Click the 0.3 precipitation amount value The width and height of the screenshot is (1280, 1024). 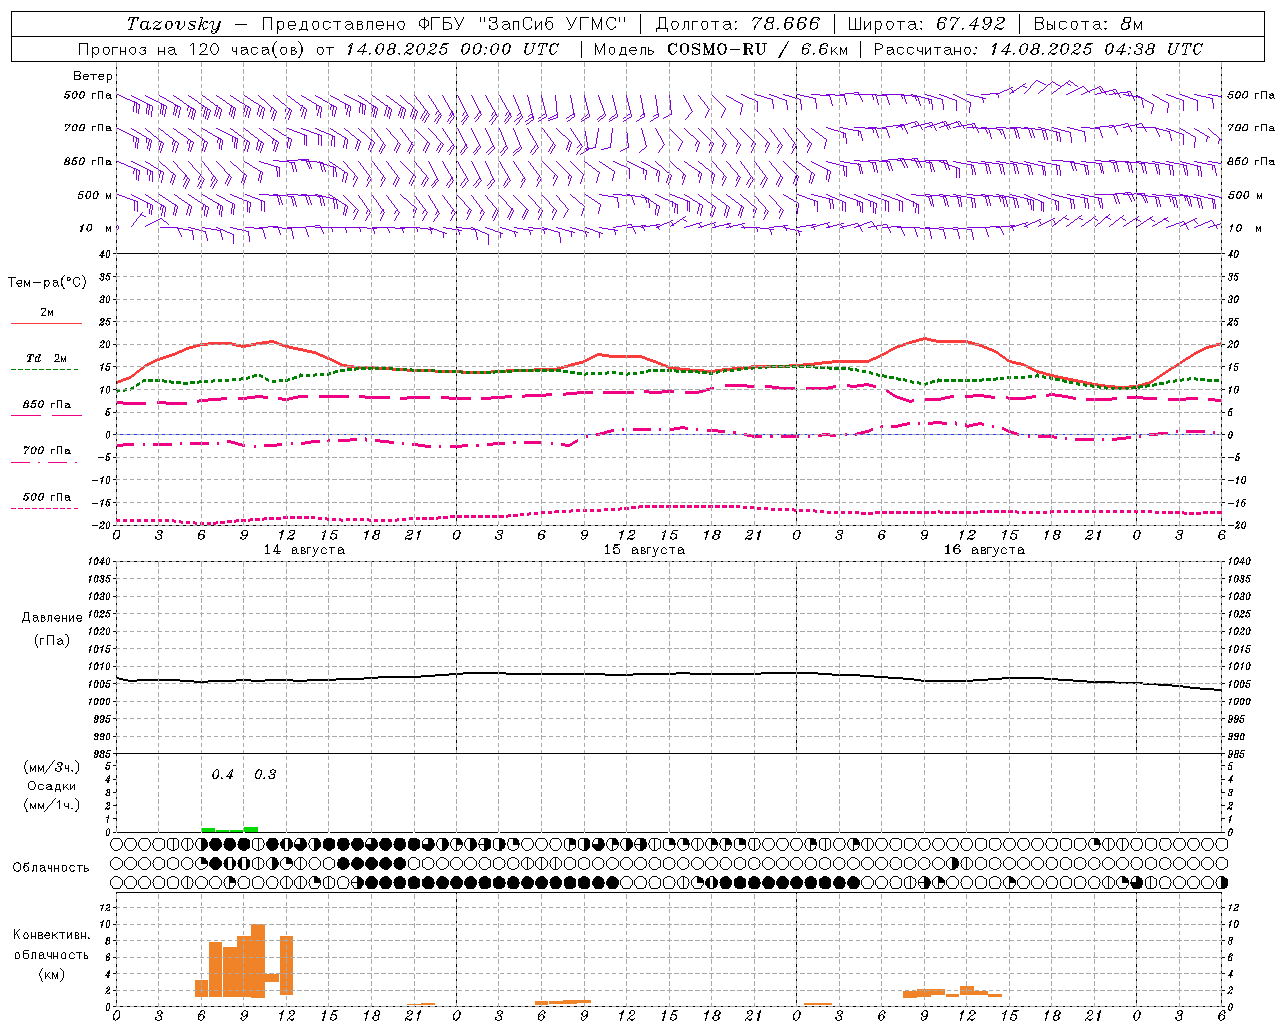click(x=265, y=775)
